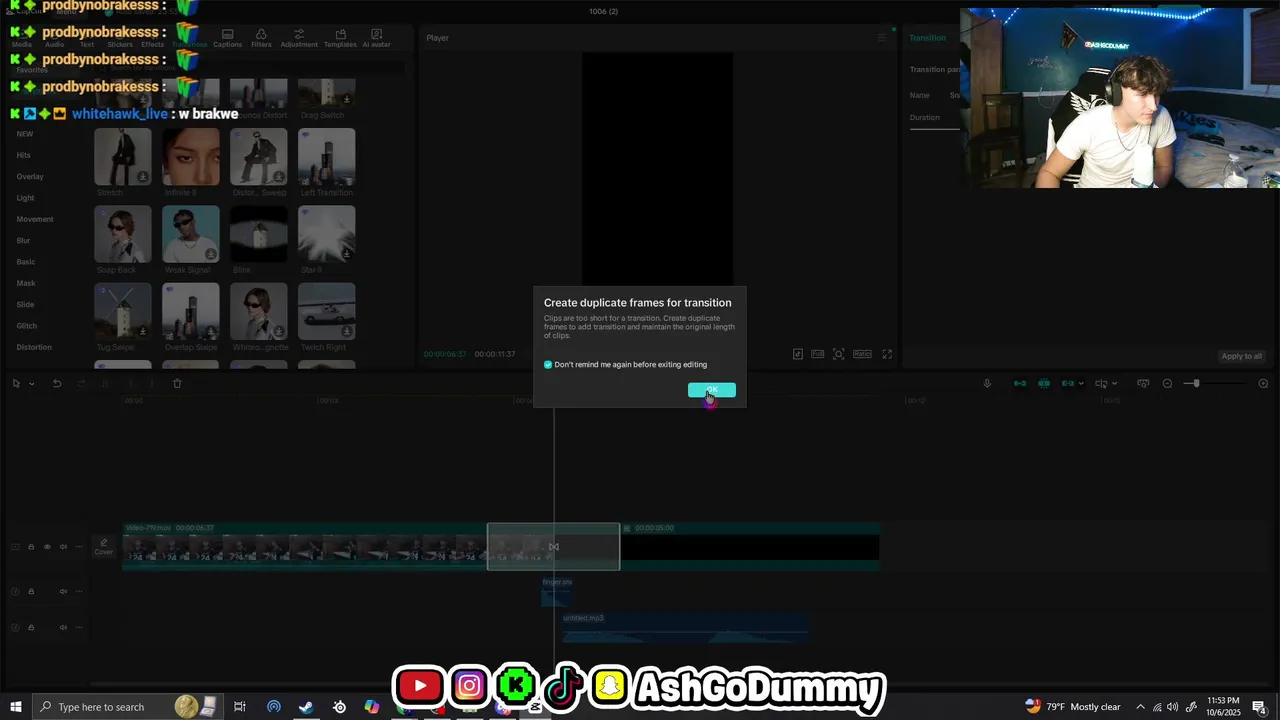1280x720 pixels.
Task: Download the Weak Signal transition
Action: click(x=211, y=254)
